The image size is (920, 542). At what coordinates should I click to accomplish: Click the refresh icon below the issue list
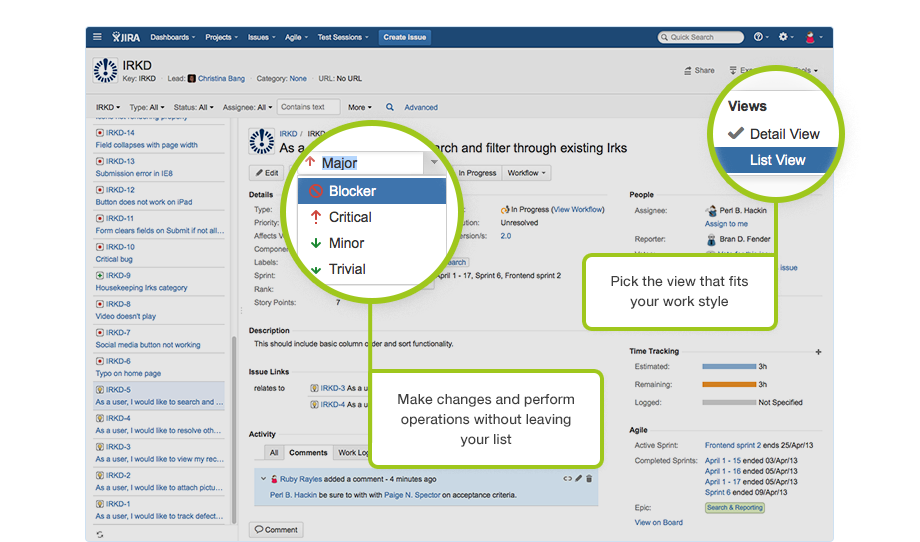[x=100, y=534]
